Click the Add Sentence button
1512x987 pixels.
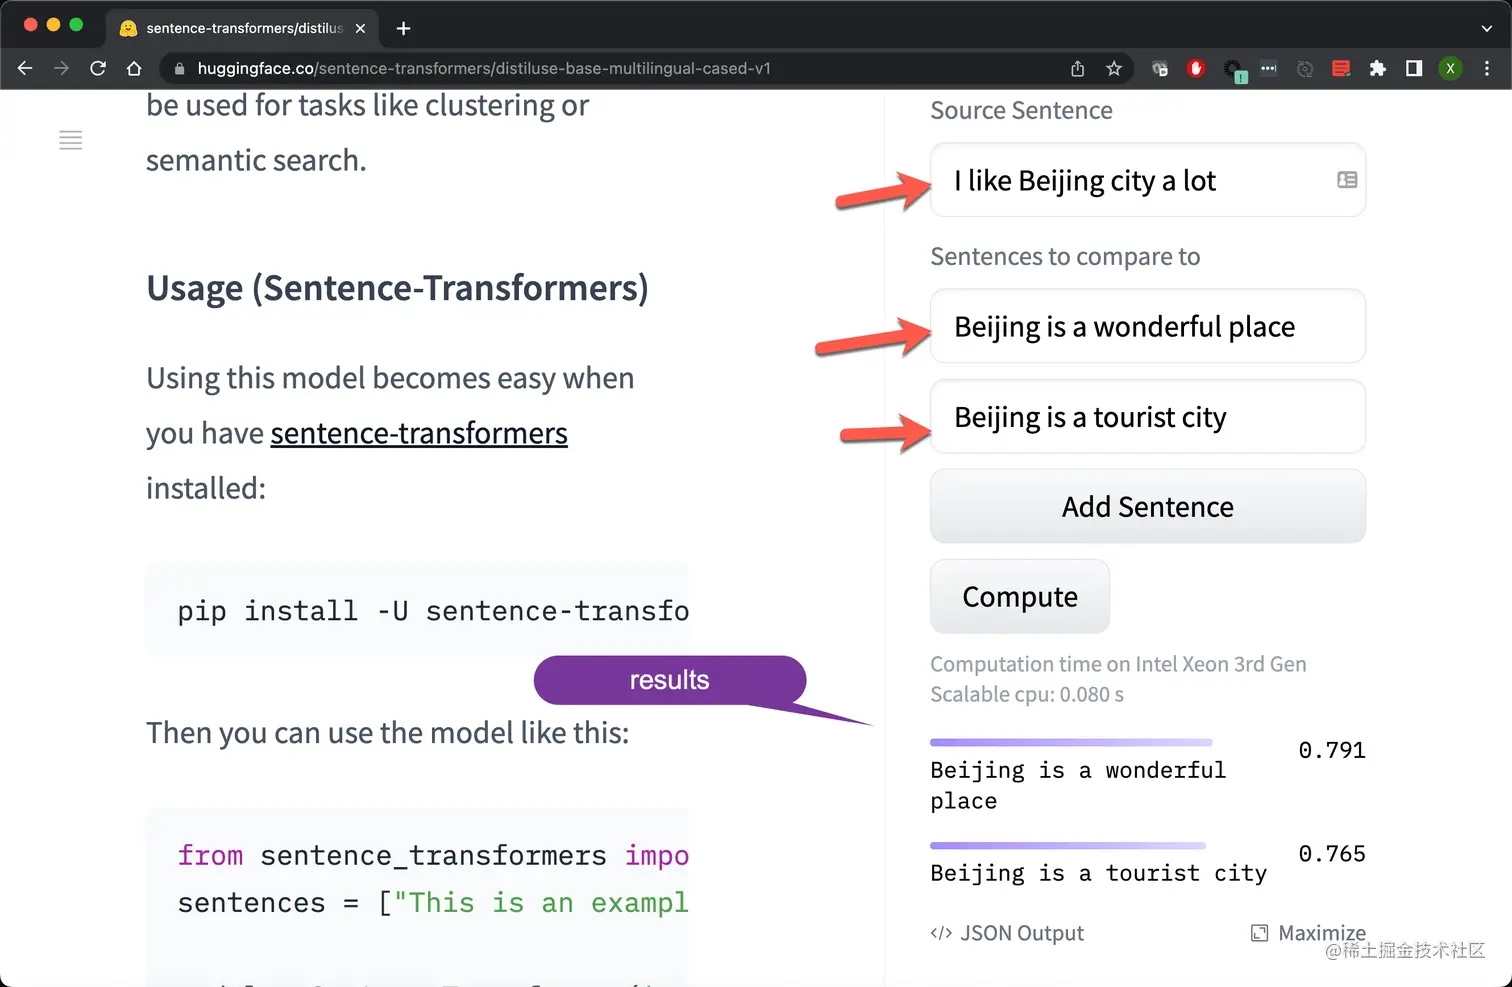[1148, 506]
